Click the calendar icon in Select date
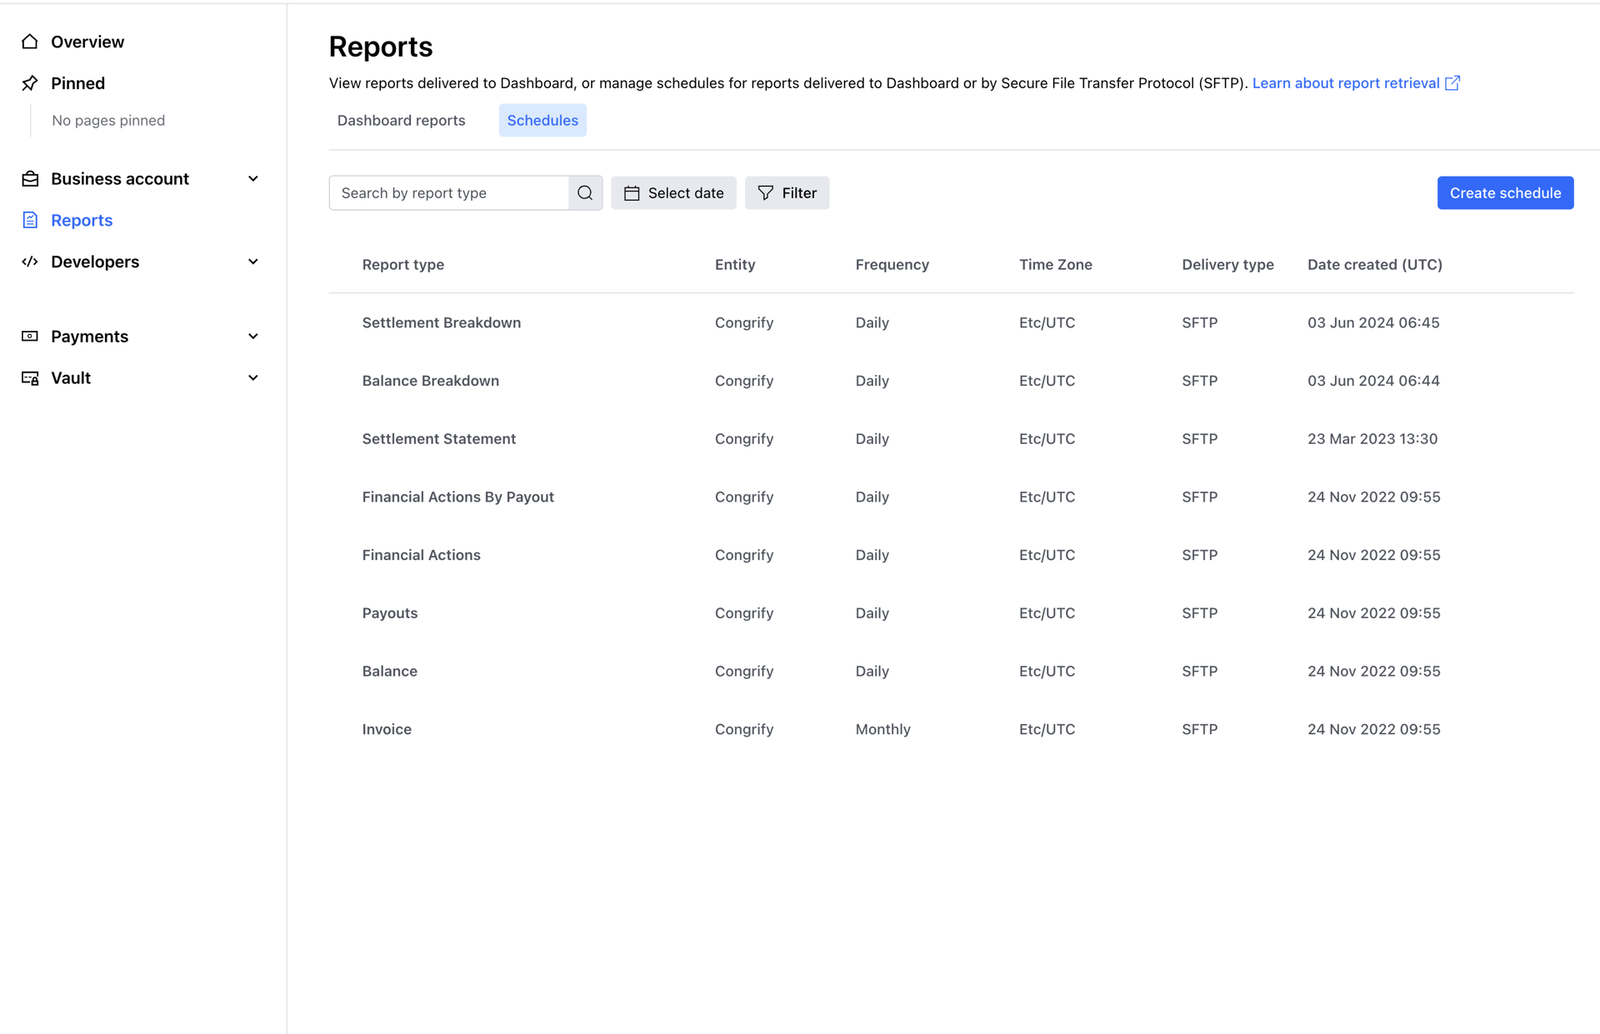Image resolution: width=1600 pixels, height=1034 pixels. coord(632,193)
